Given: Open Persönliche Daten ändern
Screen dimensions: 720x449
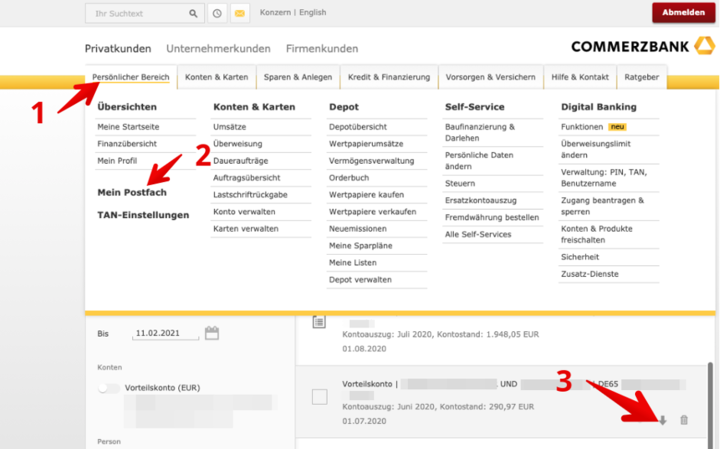Looking at the screenshot, I should point(479,161).
